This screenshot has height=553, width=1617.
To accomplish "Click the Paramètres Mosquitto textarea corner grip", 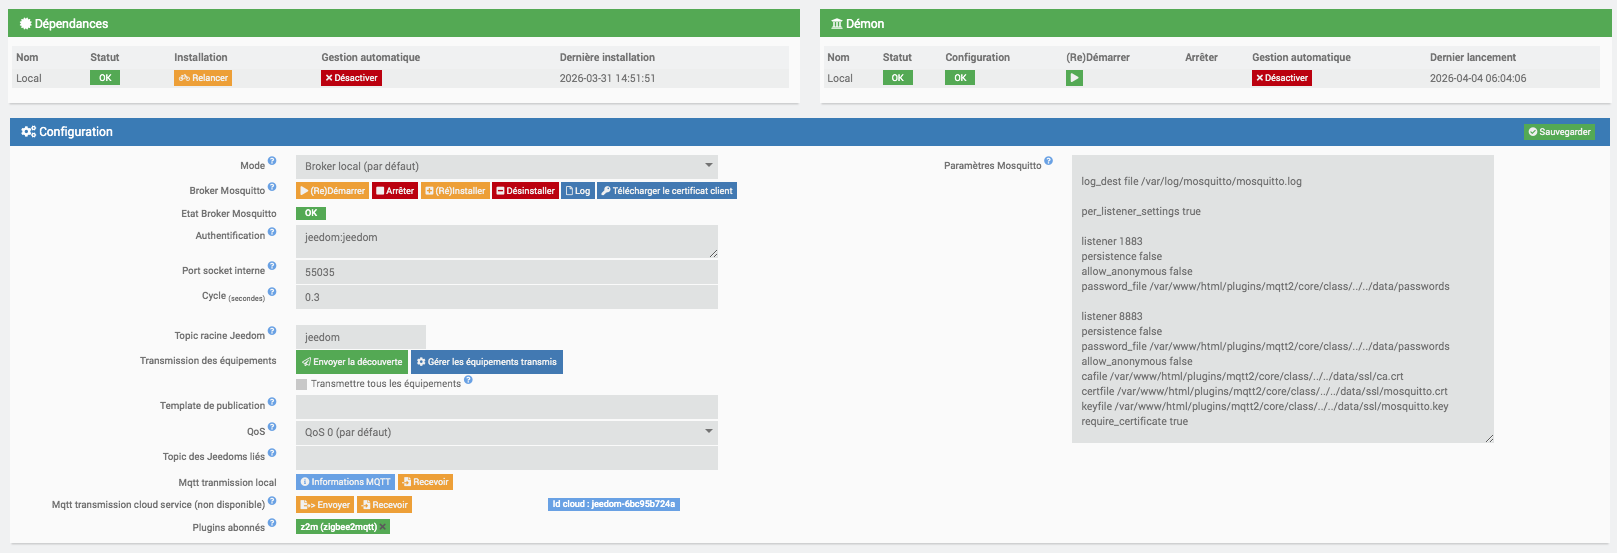I will (1489, 438).
